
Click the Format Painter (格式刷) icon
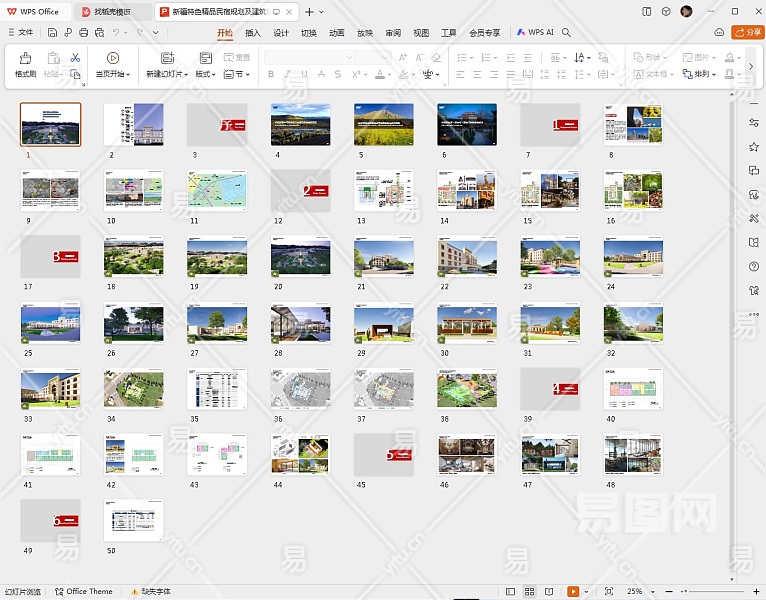pyautogui.click(x=25, y=59)
